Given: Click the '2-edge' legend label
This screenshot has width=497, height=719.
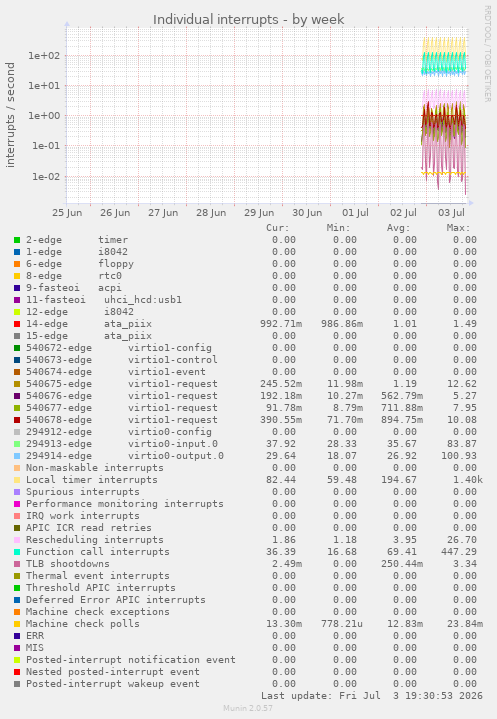Looking at the screenshot, I should point(44,240).
